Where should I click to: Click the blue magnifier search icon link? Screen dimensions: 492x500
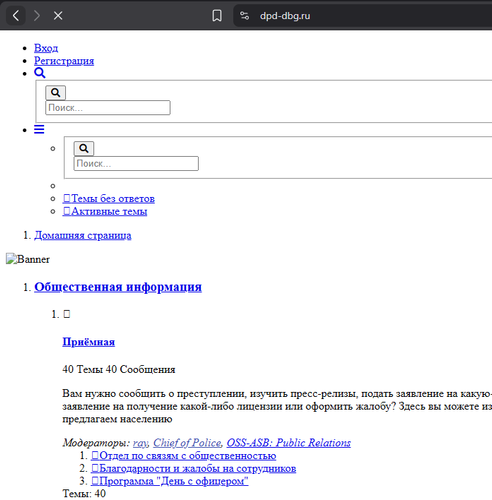[x=40, y=73]
